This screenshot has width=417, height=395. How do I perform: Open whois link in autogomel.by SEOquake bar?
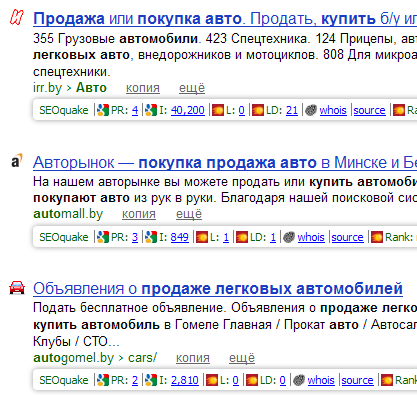[x=321, y=380]
